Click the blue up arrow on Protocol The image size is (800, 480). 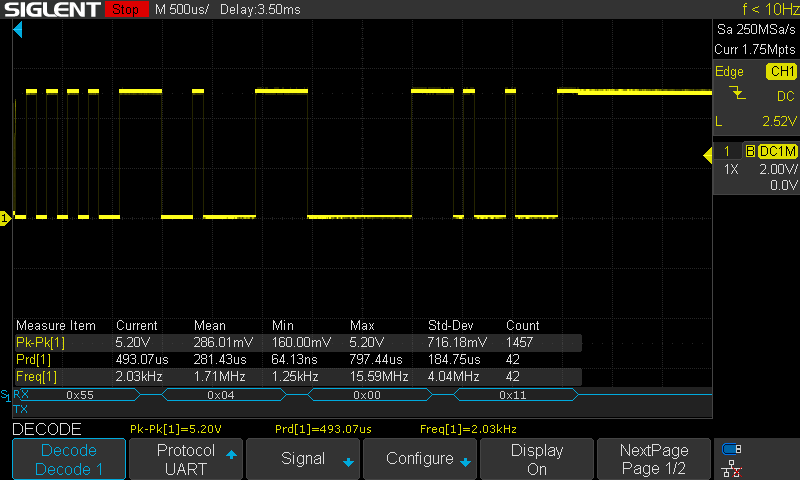(x=231, y=454)
